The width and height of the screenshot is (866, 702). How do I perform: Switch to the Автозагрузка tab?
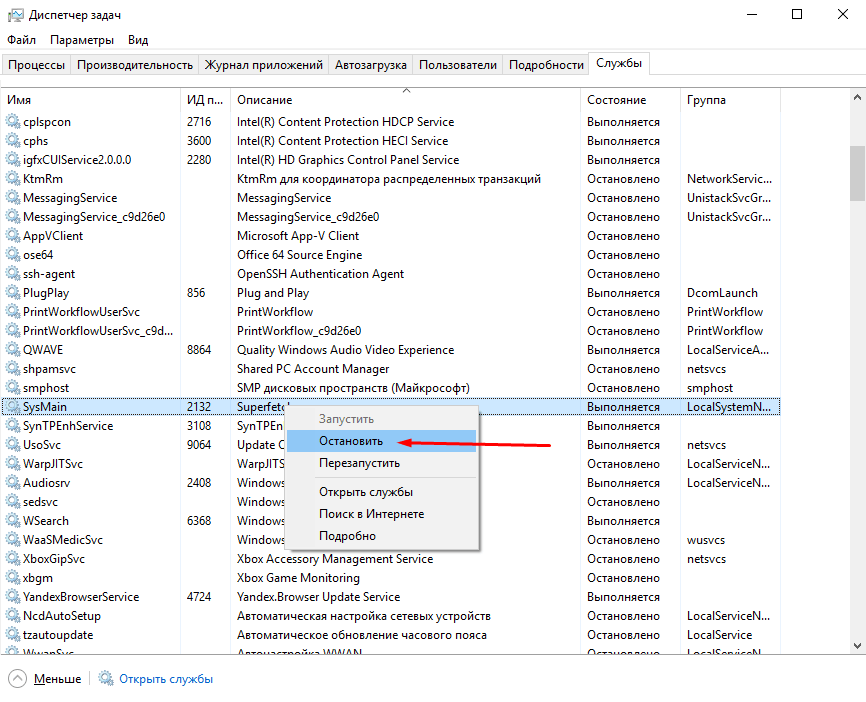pyautogui.click(x=371, y=65)
